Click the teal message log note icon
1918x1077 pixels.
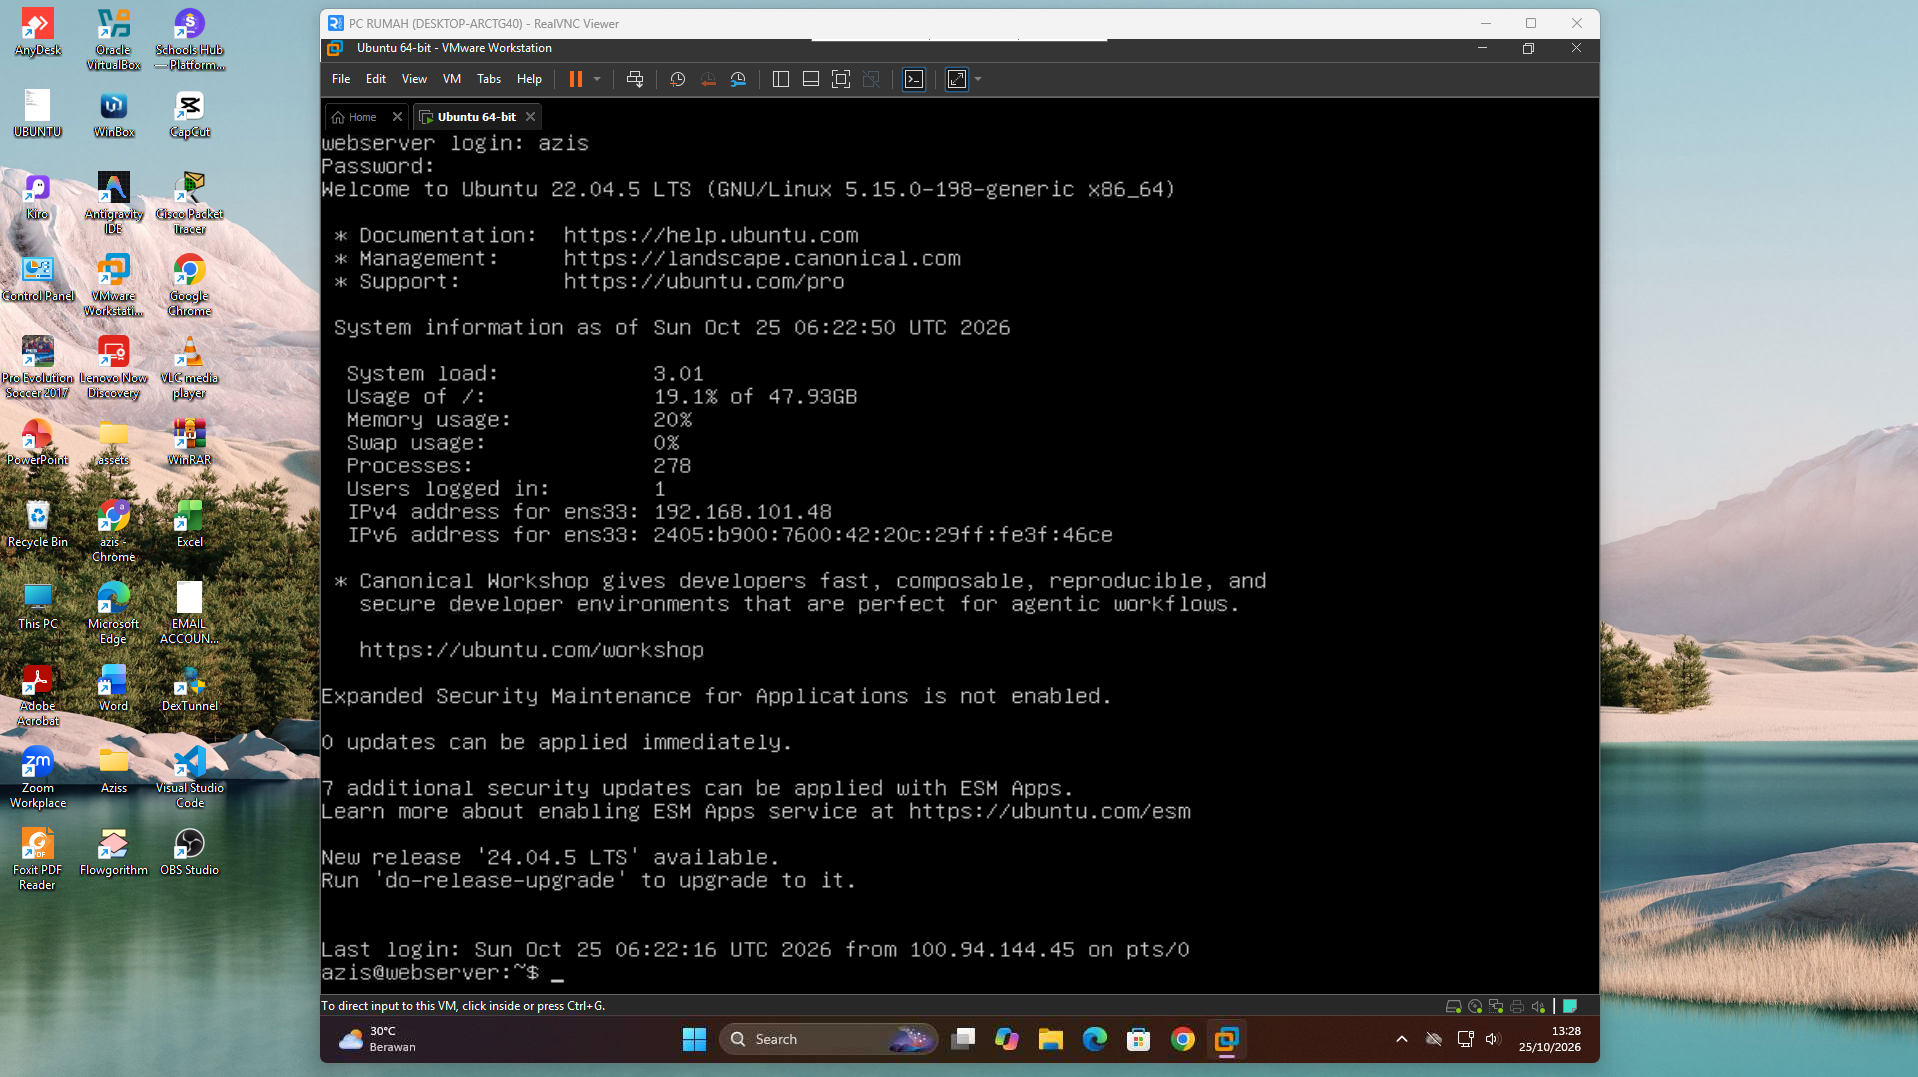tap(1570, 1006)
